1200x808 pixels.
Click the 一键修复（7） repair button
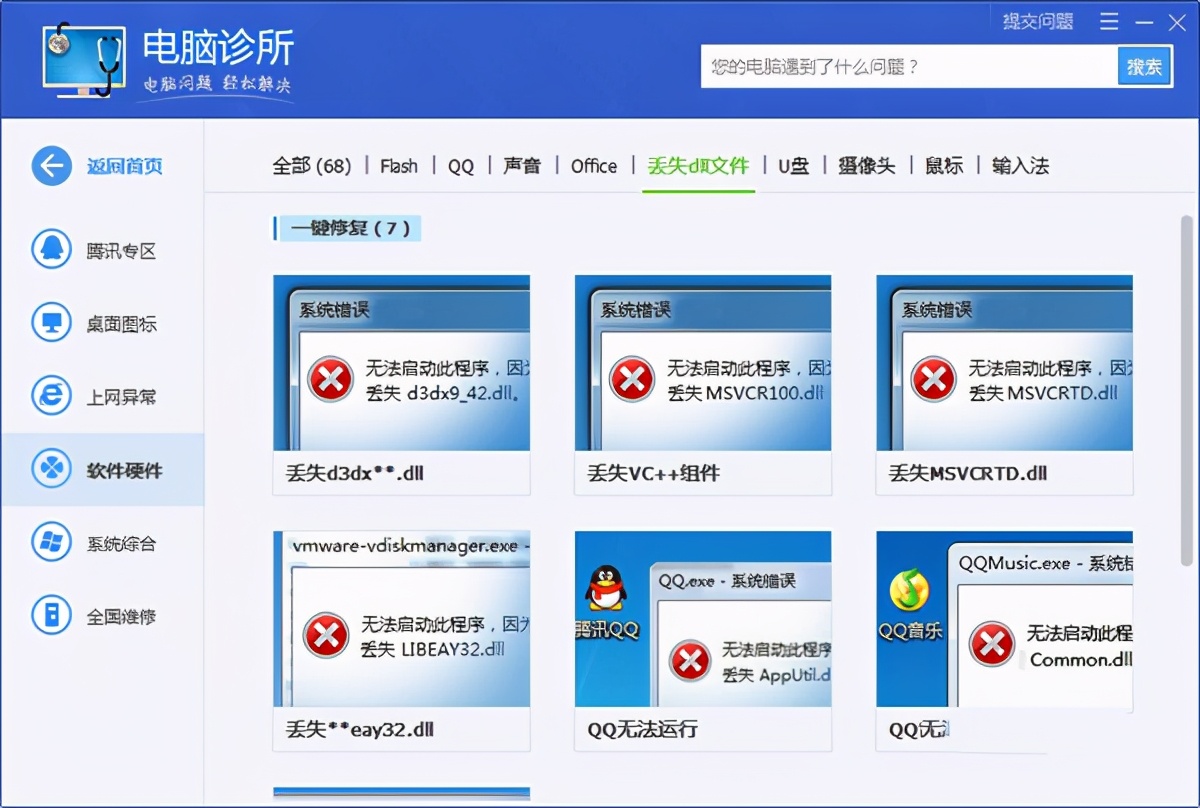coord(347,228)
